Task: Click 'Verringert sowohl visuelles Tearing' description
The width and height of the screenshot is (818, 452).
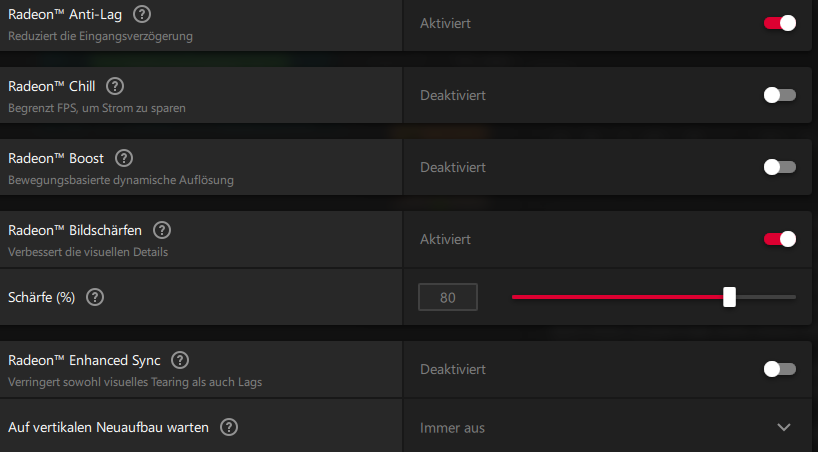Action: 135,382
